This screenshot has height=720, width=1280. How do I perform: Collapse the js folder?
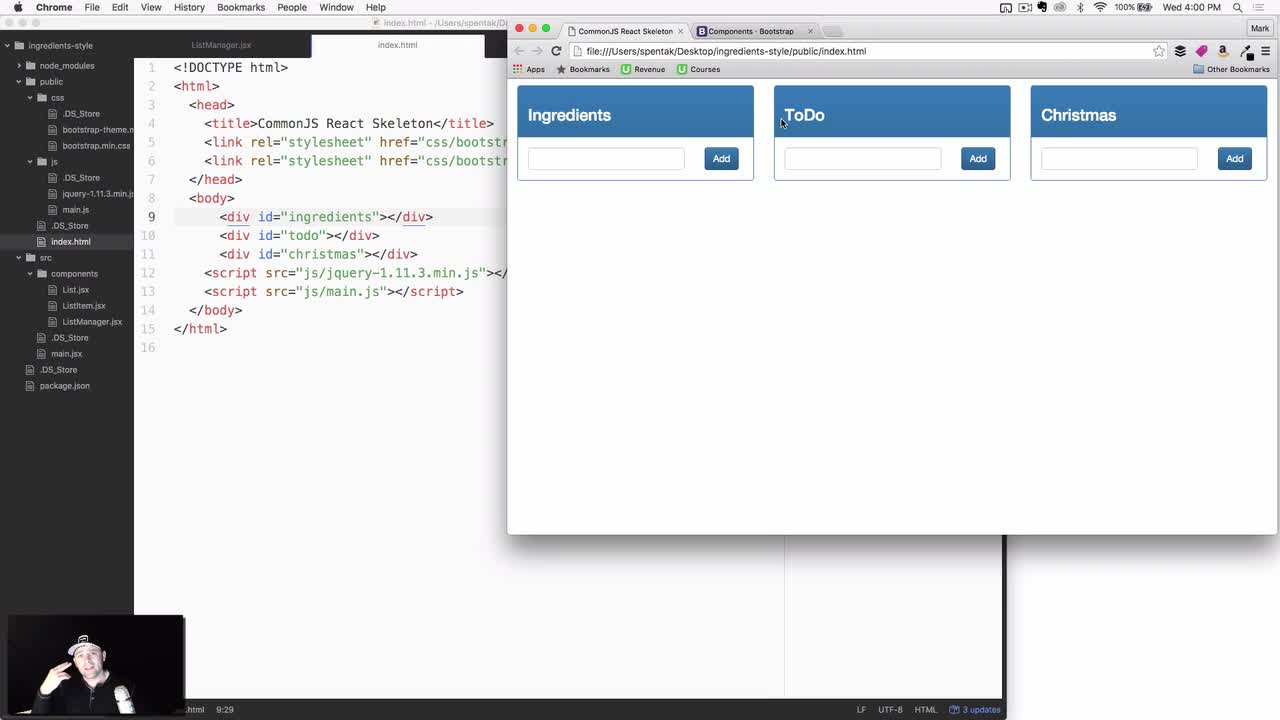point(30,161)
